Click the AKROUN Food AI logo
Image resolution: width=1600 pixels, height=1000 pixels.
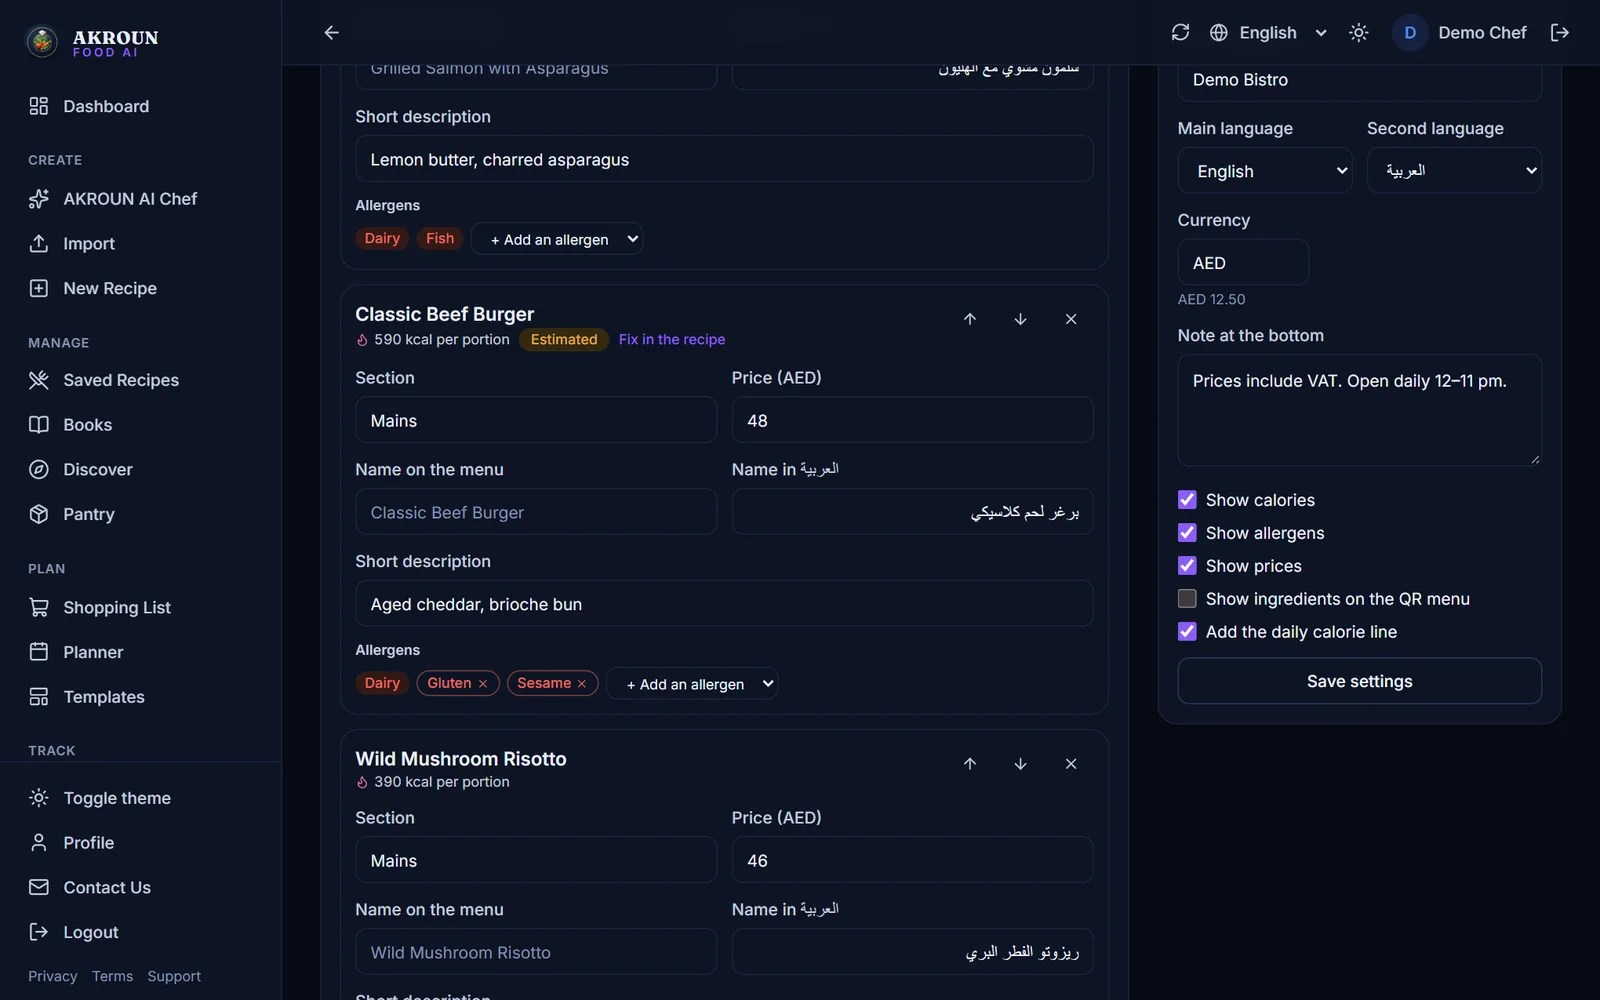coord(92,42)
